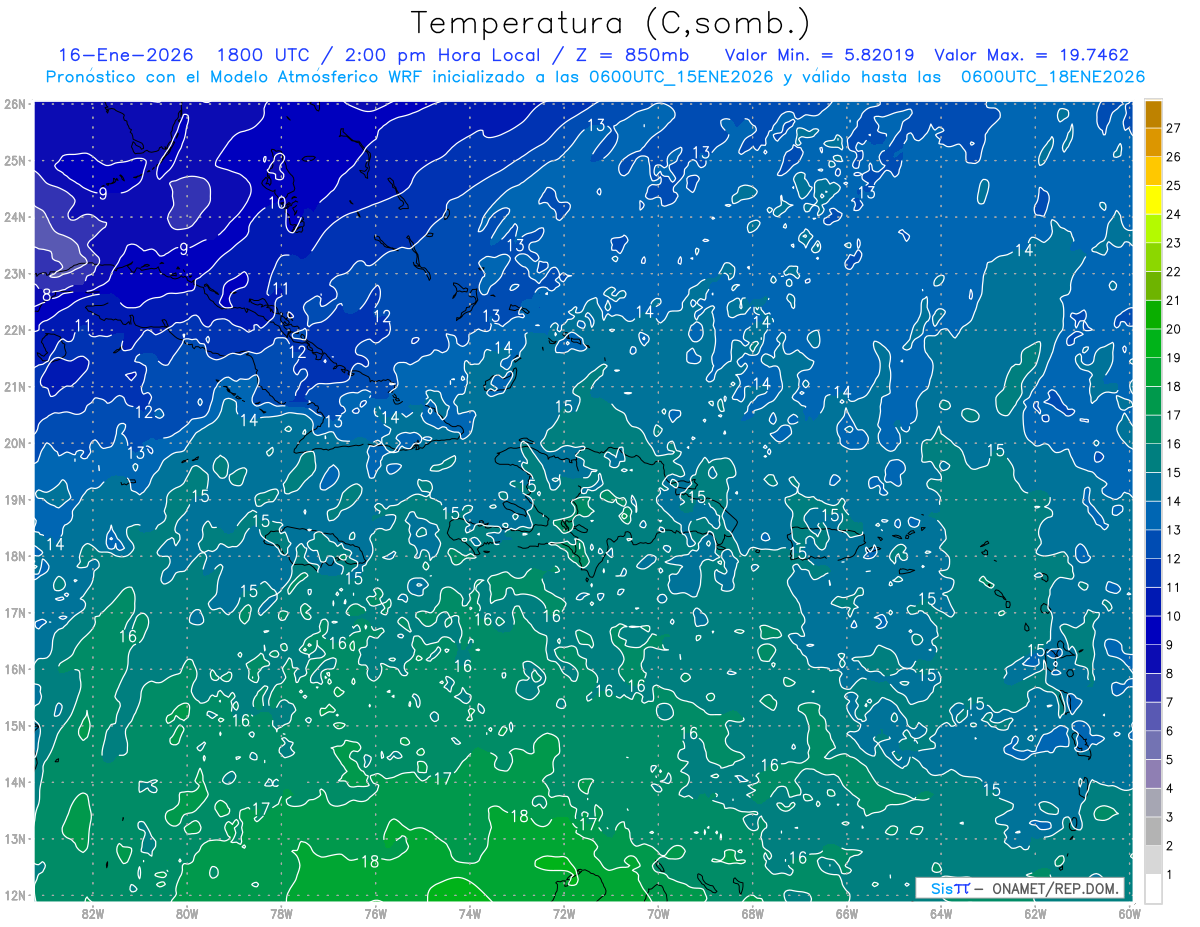This screenshot has width=1200, height=927.
Task: Click the color scale label 5
Action: 1170,760
